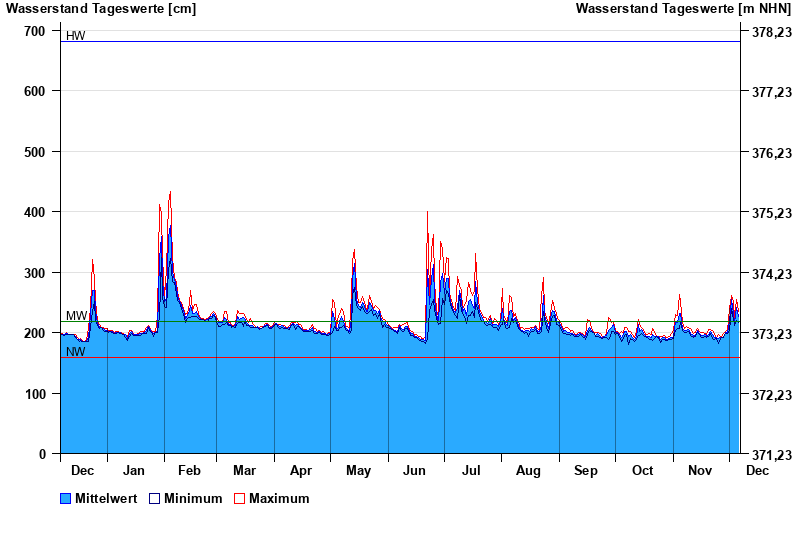Click the MW mean-water line label

76,316
